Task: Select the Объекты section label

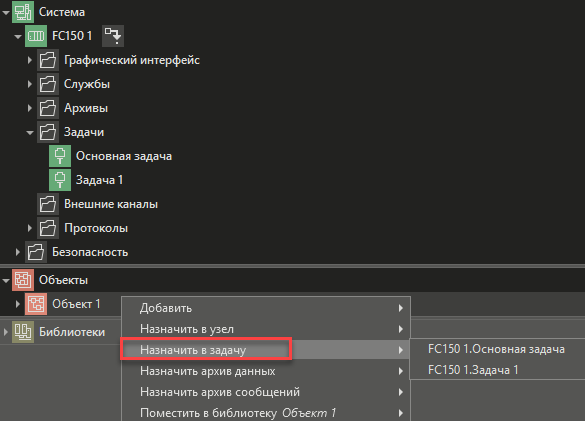Action: click(63, 280)
